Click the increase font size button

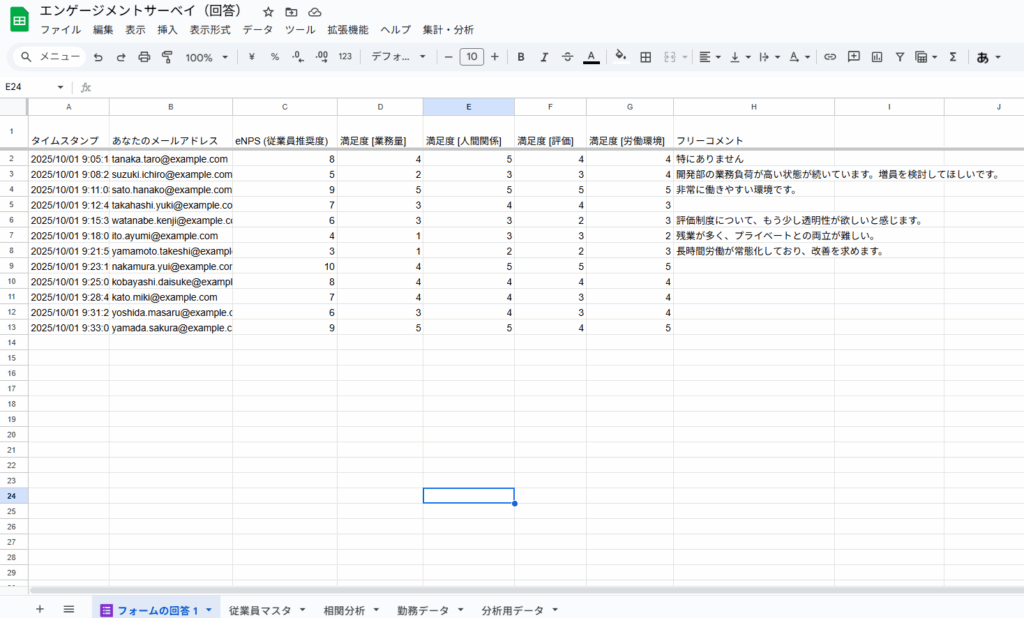pos(494,57)
